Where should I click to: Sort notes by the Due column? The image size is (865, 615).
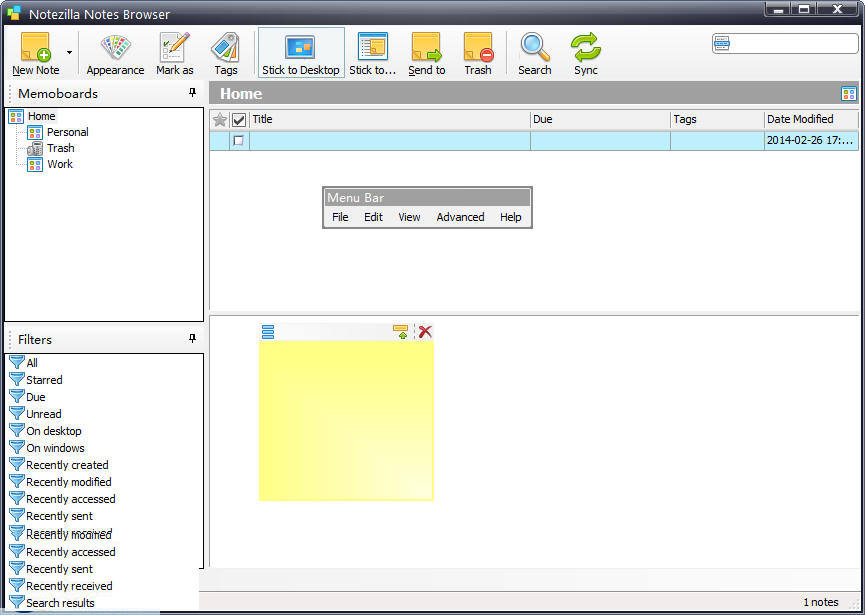(600, 119)
